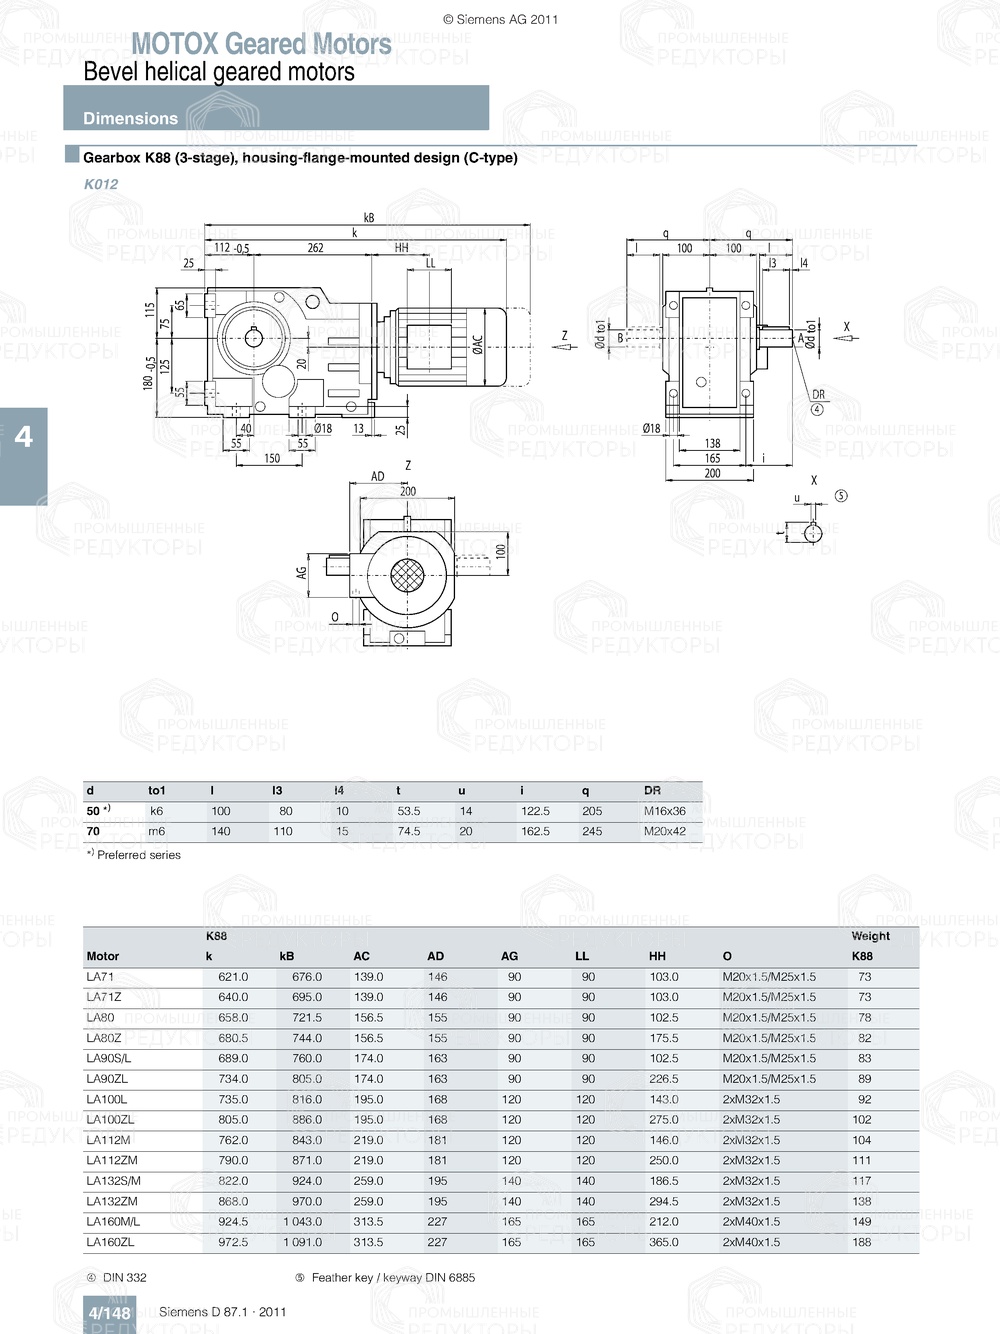Expand the Dimensions section header
The image size is (1000, 1334).
click(130, 118)
